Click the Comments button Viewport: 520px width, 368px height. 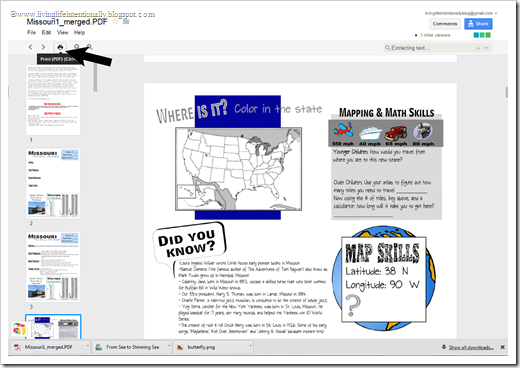[x=445, y=24]
